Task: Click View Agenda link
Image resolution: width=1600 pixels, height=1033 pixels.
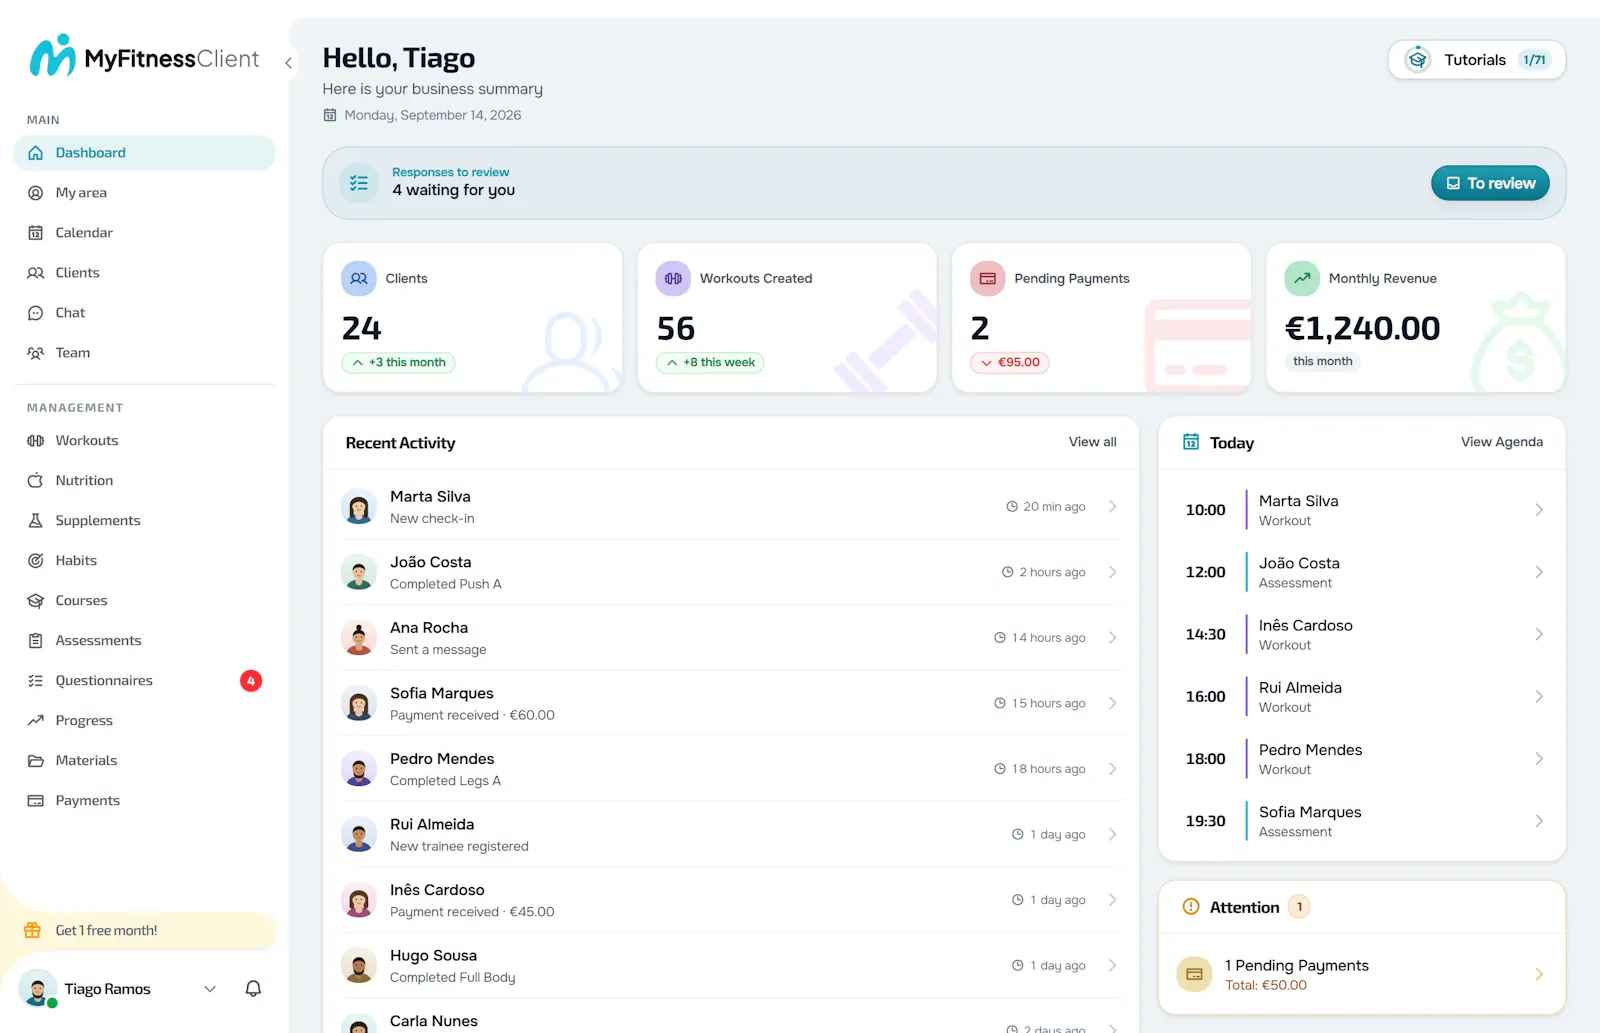Action: coord(1501,442)
